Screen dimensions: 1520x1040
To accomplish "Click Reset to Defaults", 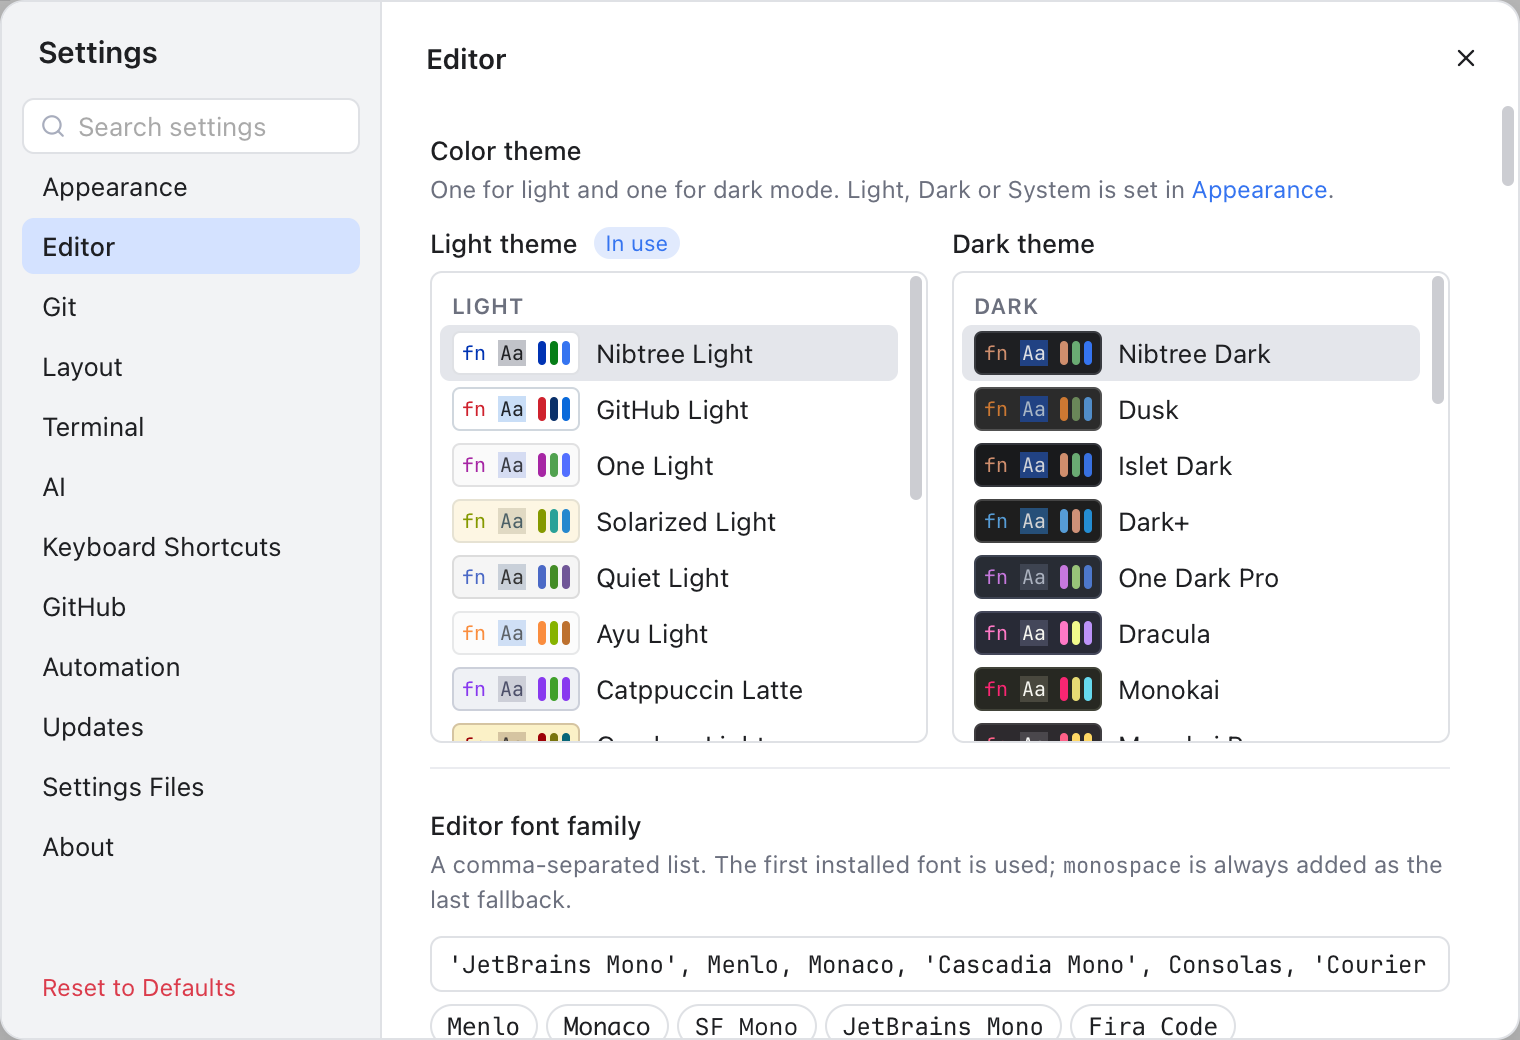I will pyautogui.click(x=139, y=988).
